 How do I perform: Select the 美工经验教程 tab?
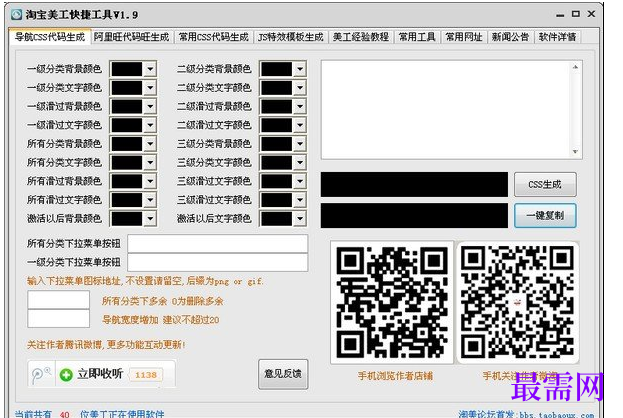click(361, 37)
